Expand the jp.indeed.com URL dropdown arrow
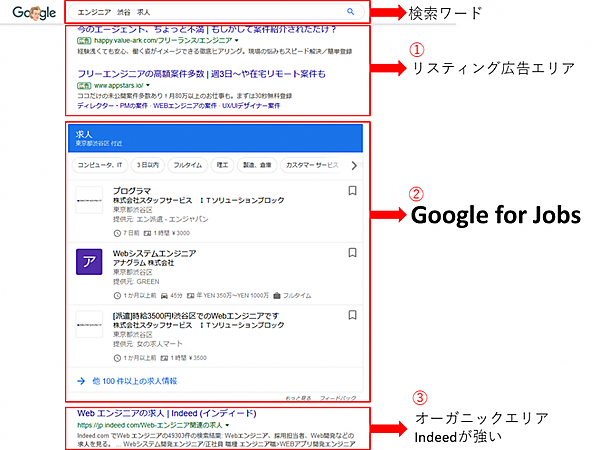The width and height of the screenshot is (600, 450). 227,425
